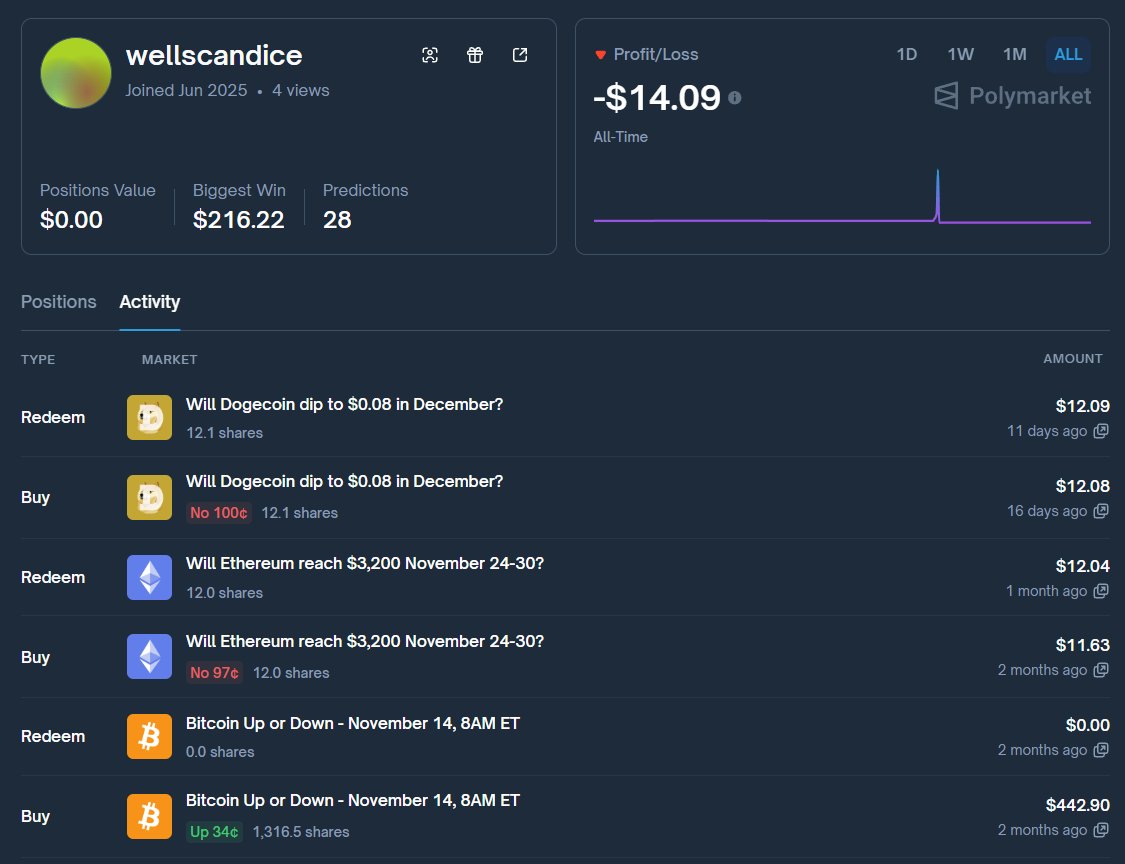The image size is (1125, 864).
Task: Click the scan/QR profile icon
Action: tap(430, 55)
